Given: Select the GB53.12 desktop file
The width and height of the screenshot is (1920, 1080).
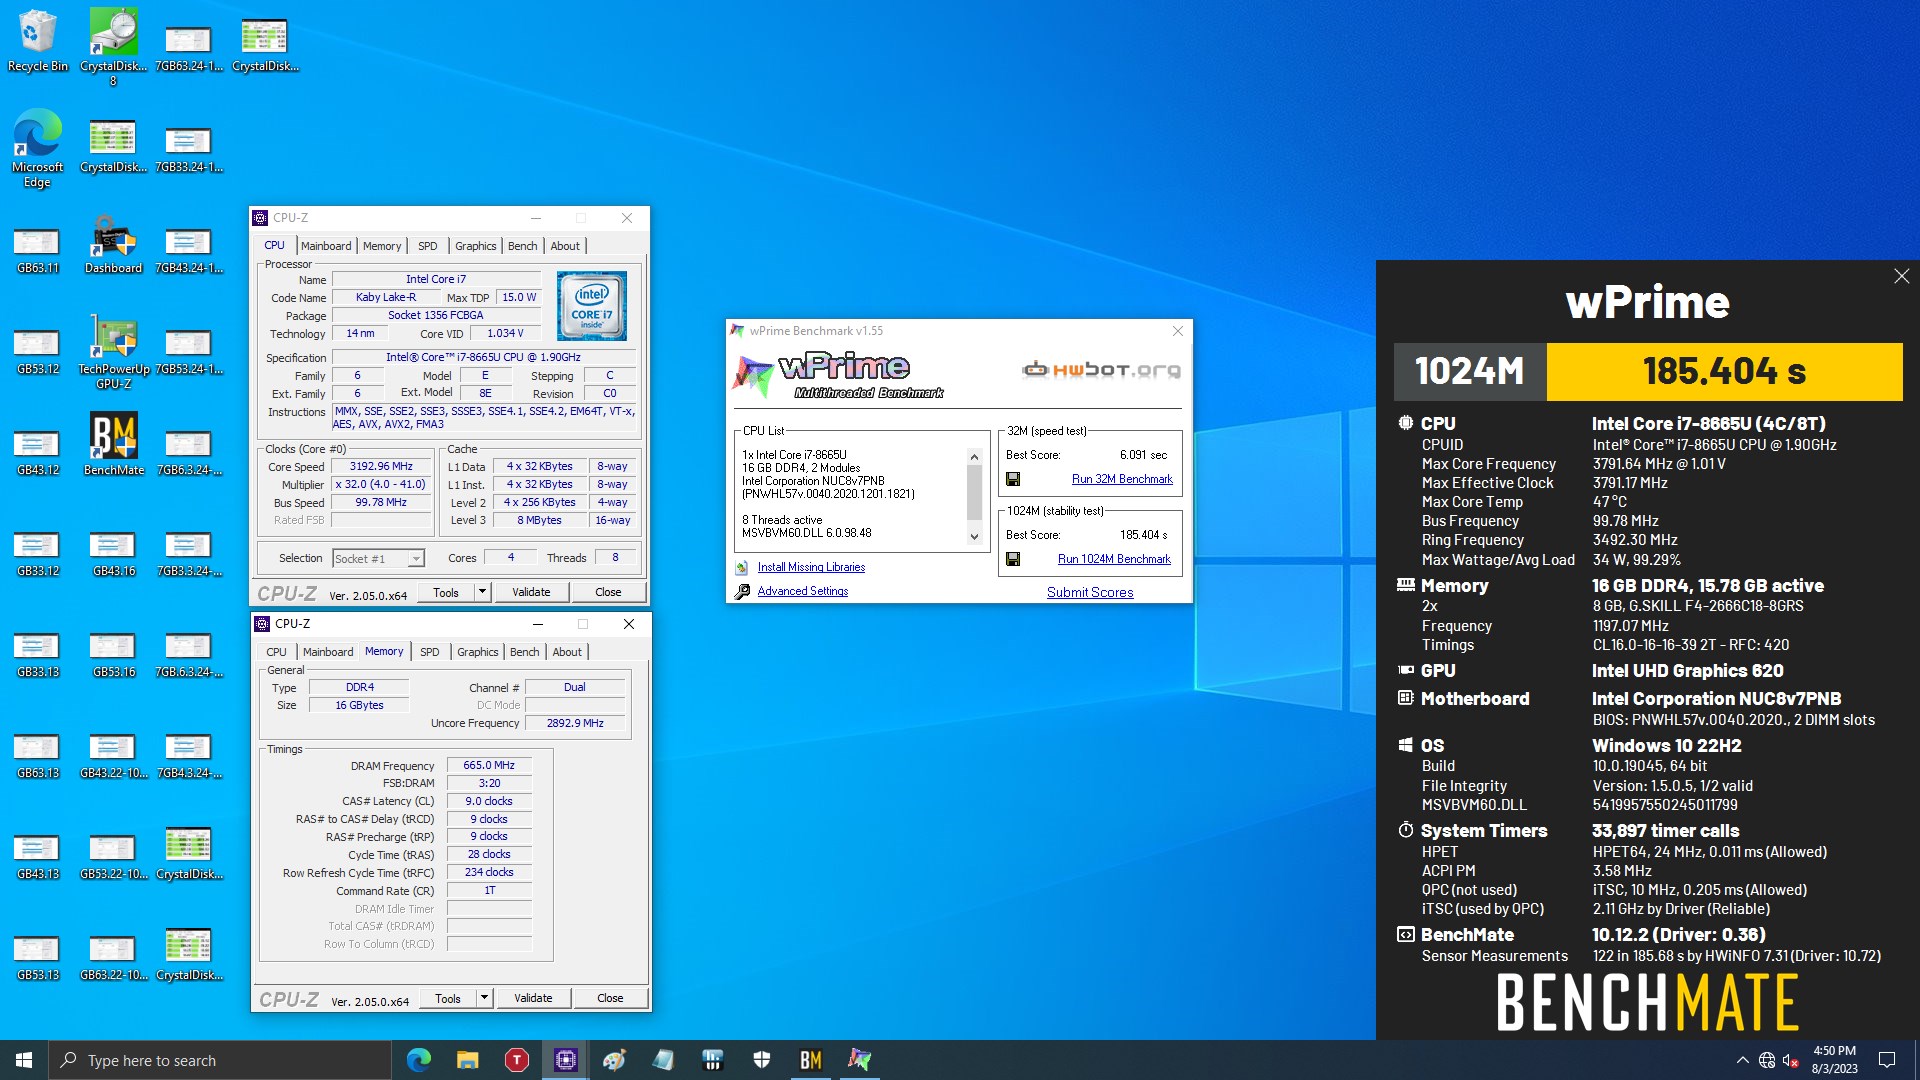Looking at the screenshot, I should pyautogui.click(x=37, y=351).
